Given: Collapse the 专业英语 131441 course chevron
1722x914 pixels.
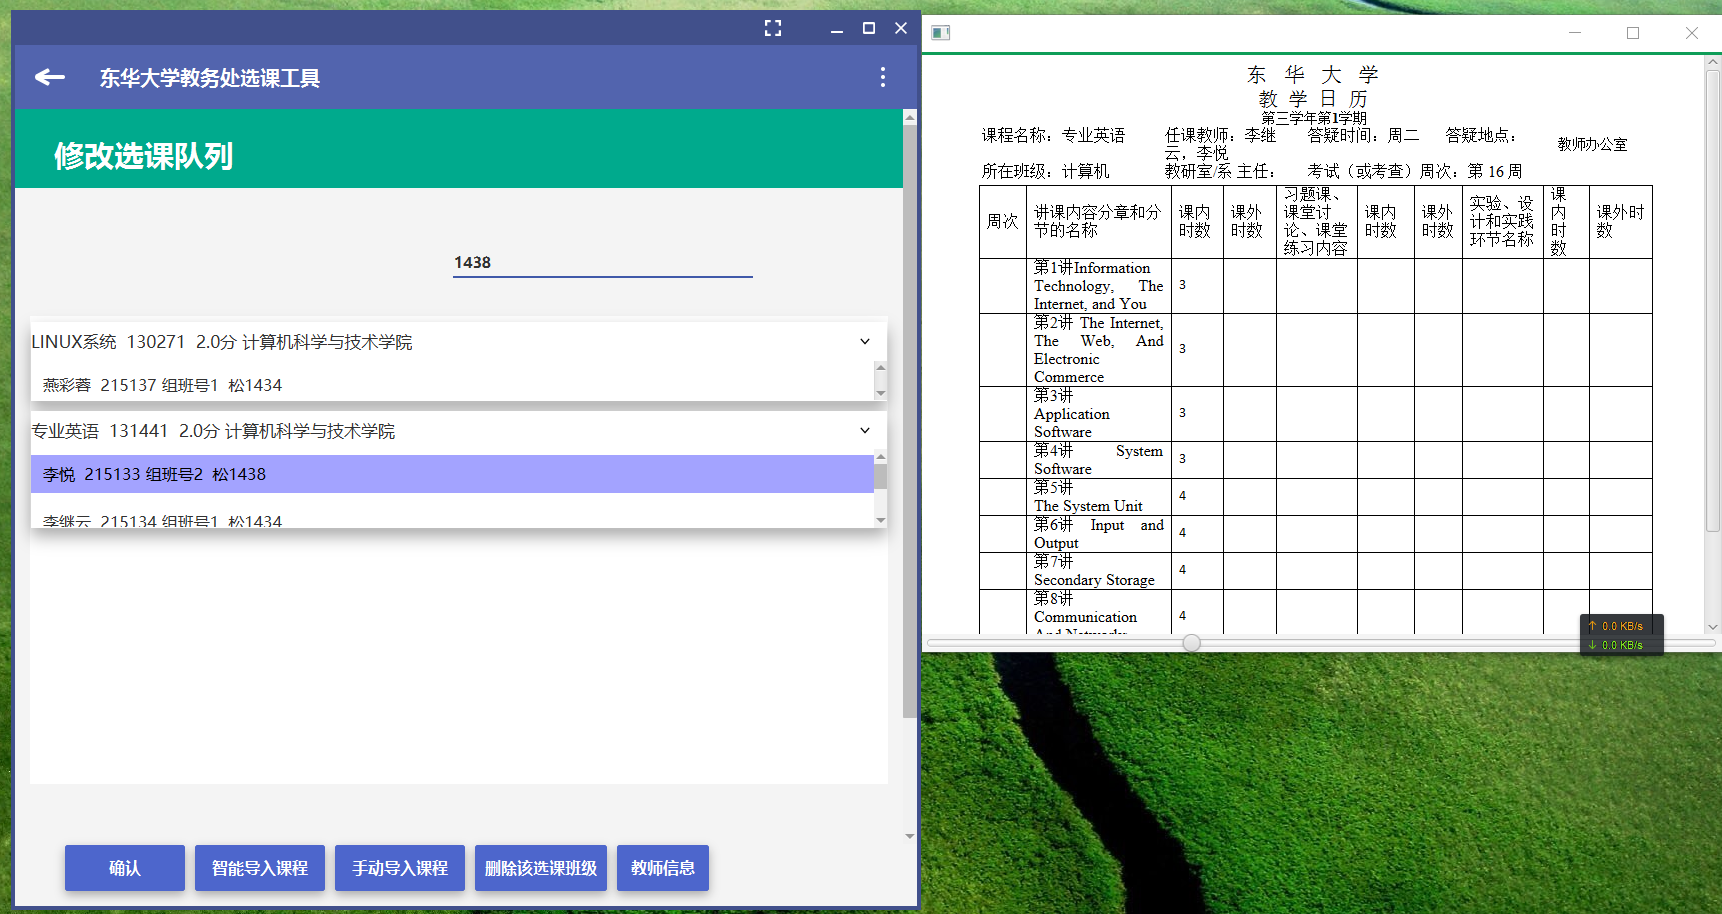Looking at the screenshot, I should click(865, 431).
